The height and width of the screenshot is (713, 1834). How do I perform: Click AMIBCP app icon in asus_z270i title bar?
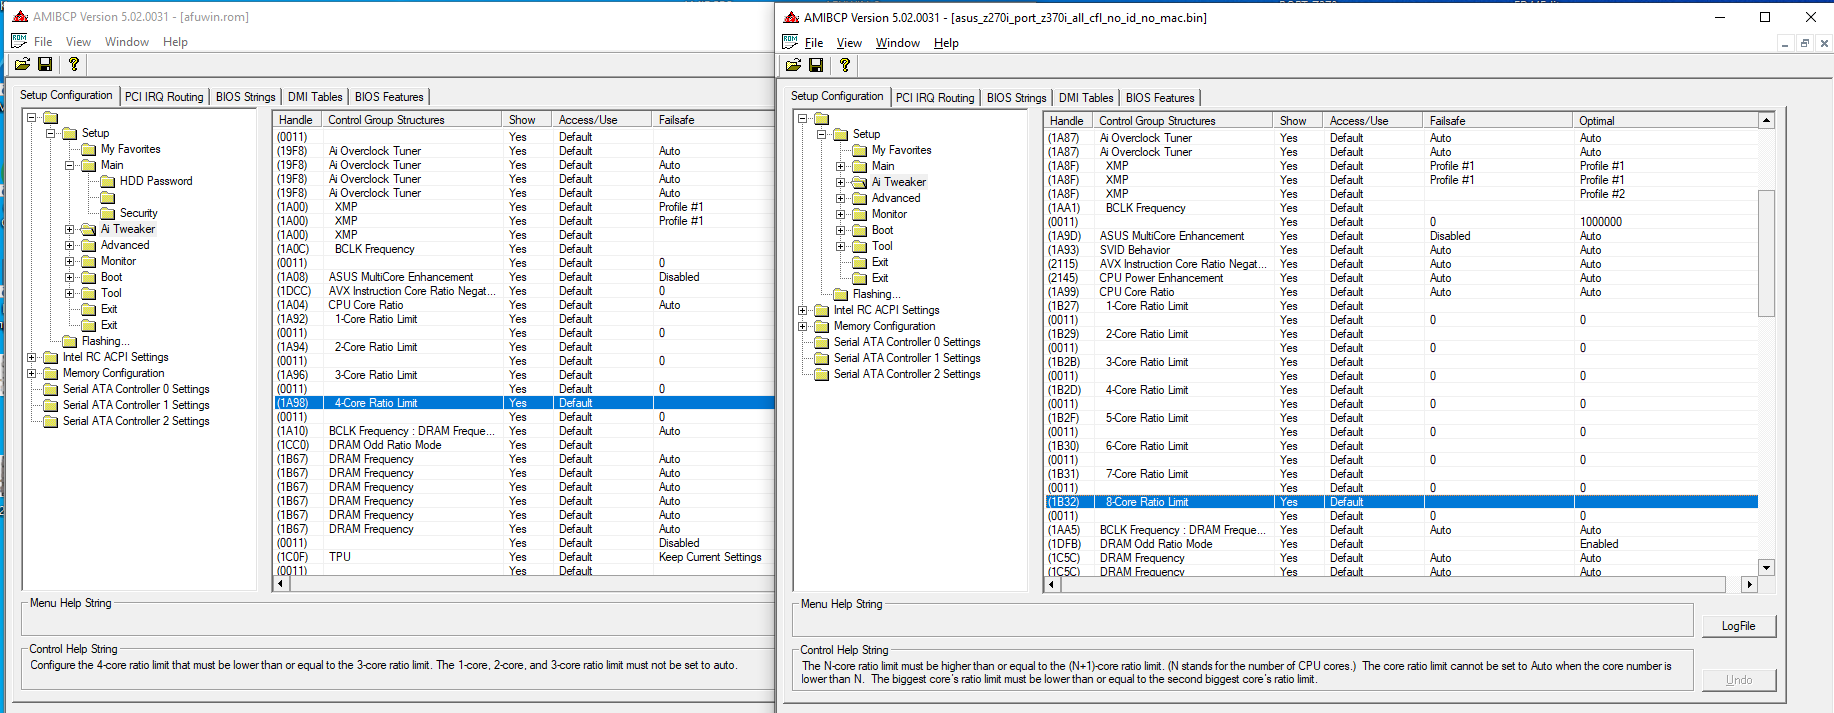tap(791, 17)
